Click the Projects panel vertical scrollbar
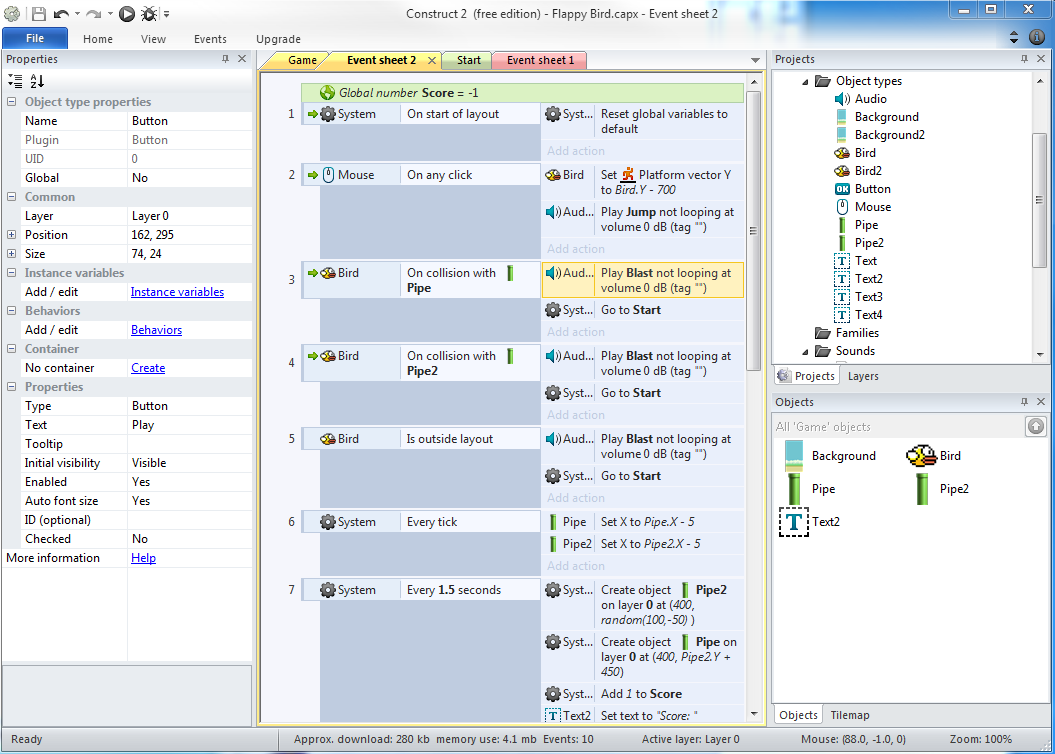 point(1040,200)
